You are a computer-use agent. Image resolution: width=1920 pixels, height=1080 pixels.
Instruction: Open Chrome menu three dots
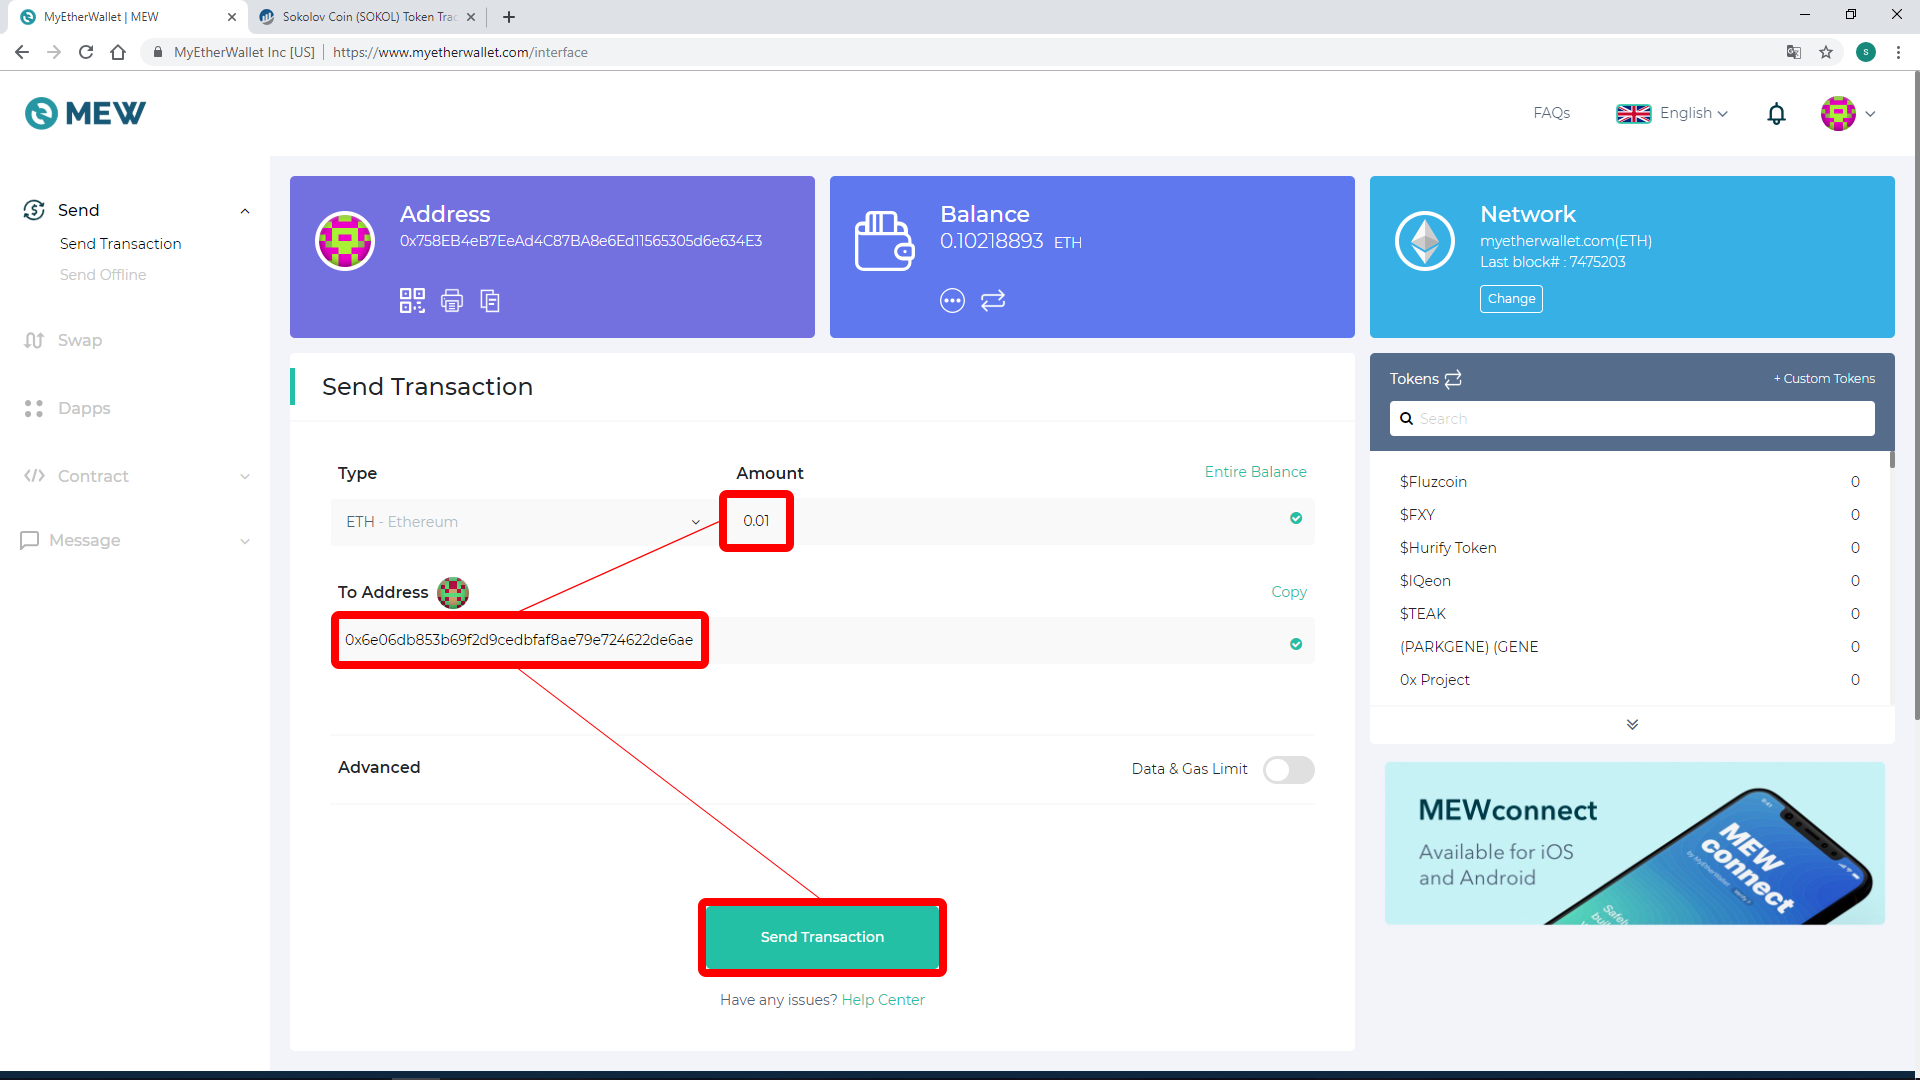[1898, 52]
